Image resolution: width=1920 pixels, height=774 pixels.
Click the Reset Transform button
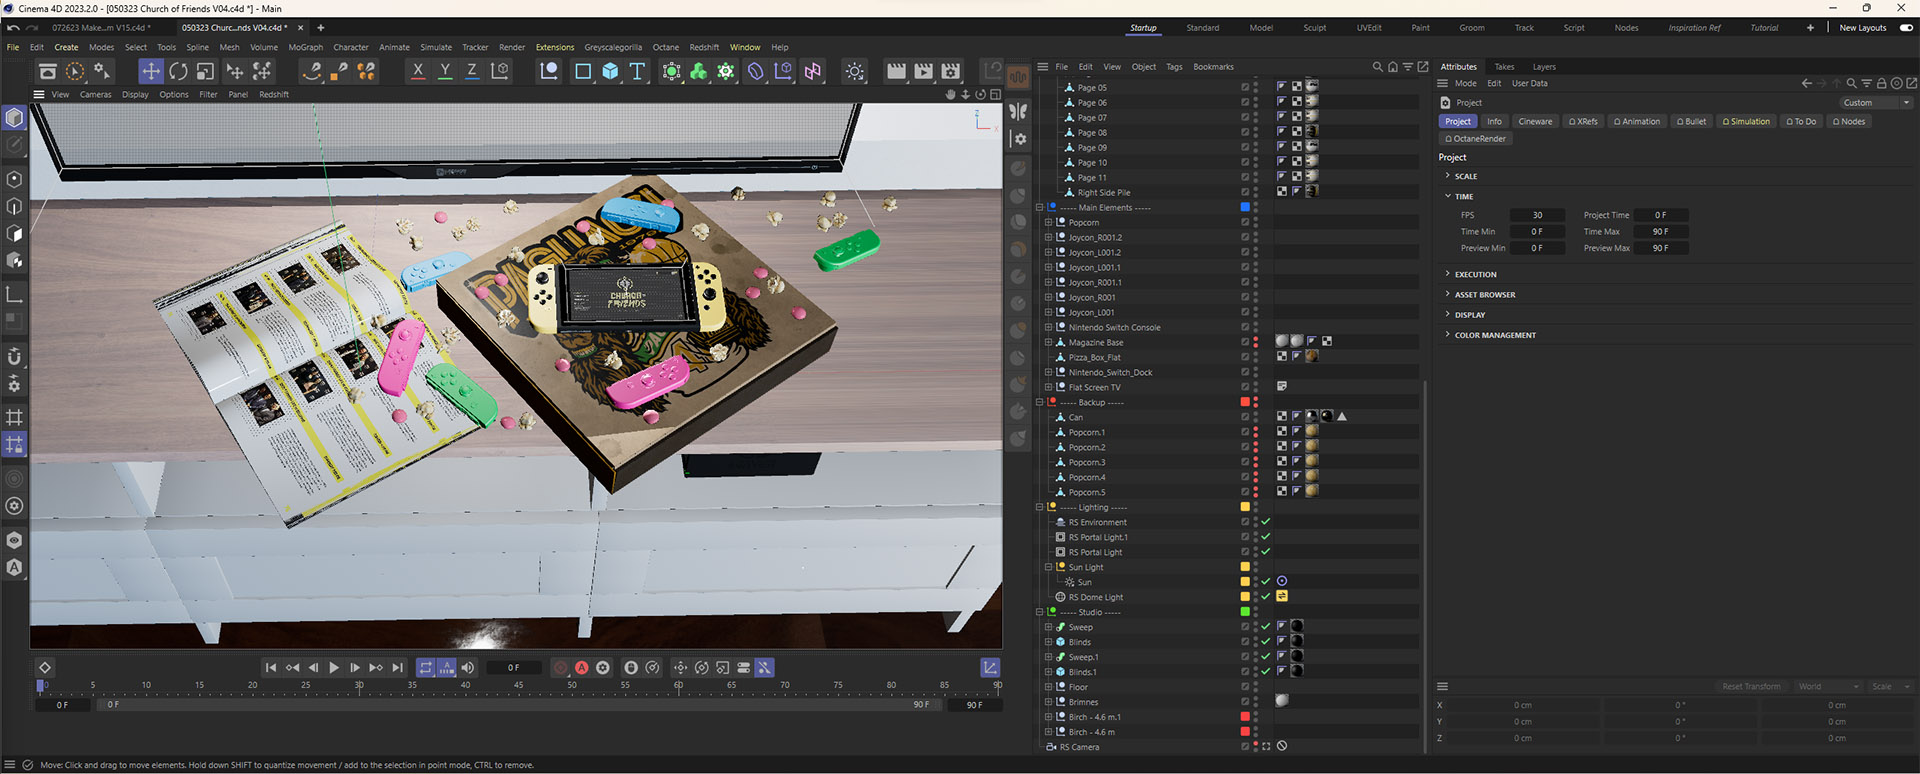1750,687
